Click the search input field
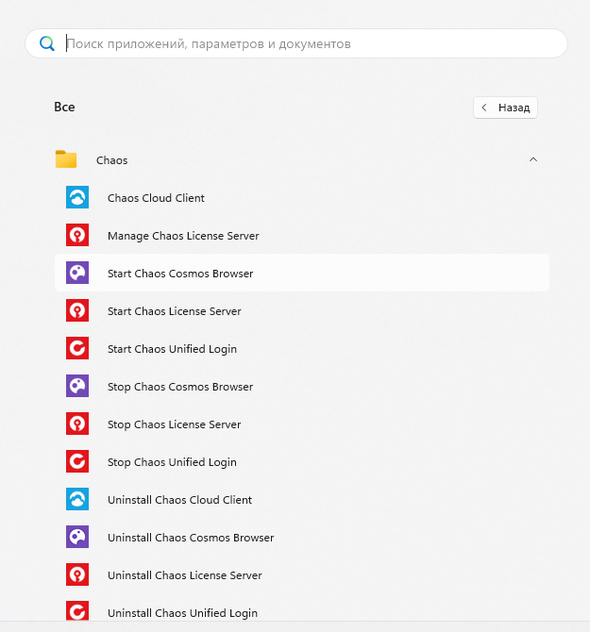Viewport: 590px width, 632px height. click(296, 44)
